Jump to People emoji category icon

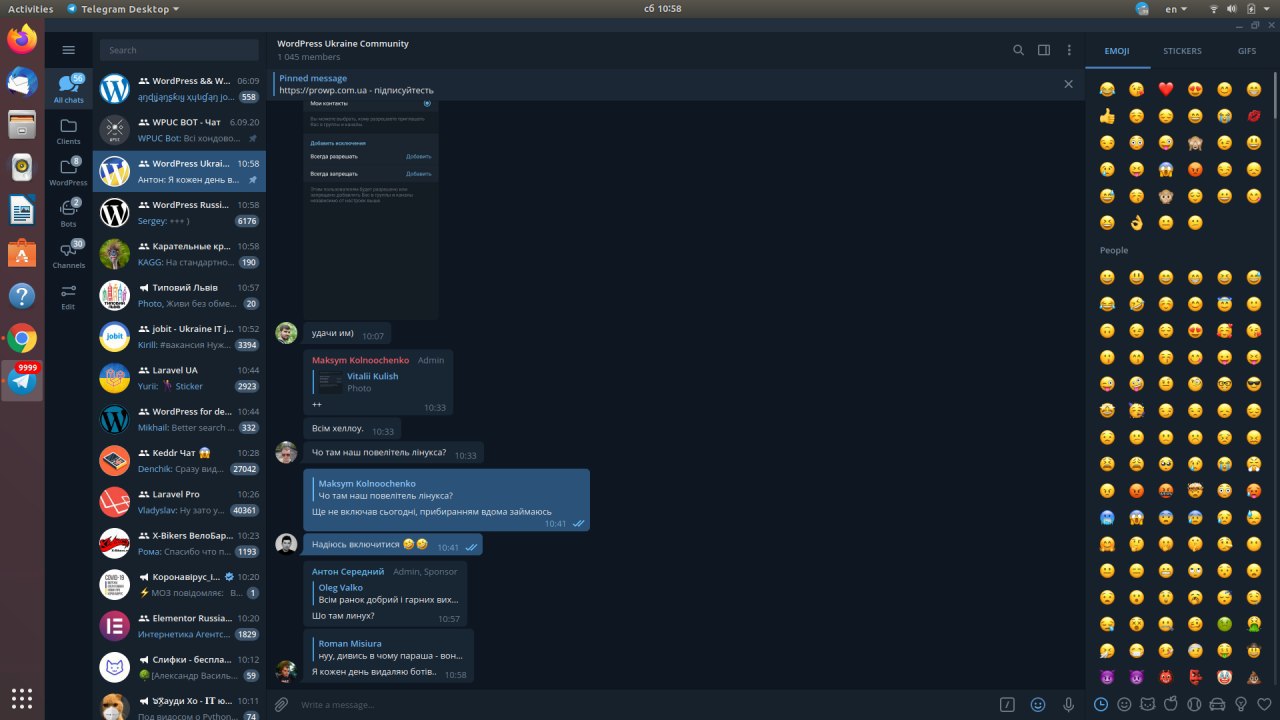click(1124, 704)
